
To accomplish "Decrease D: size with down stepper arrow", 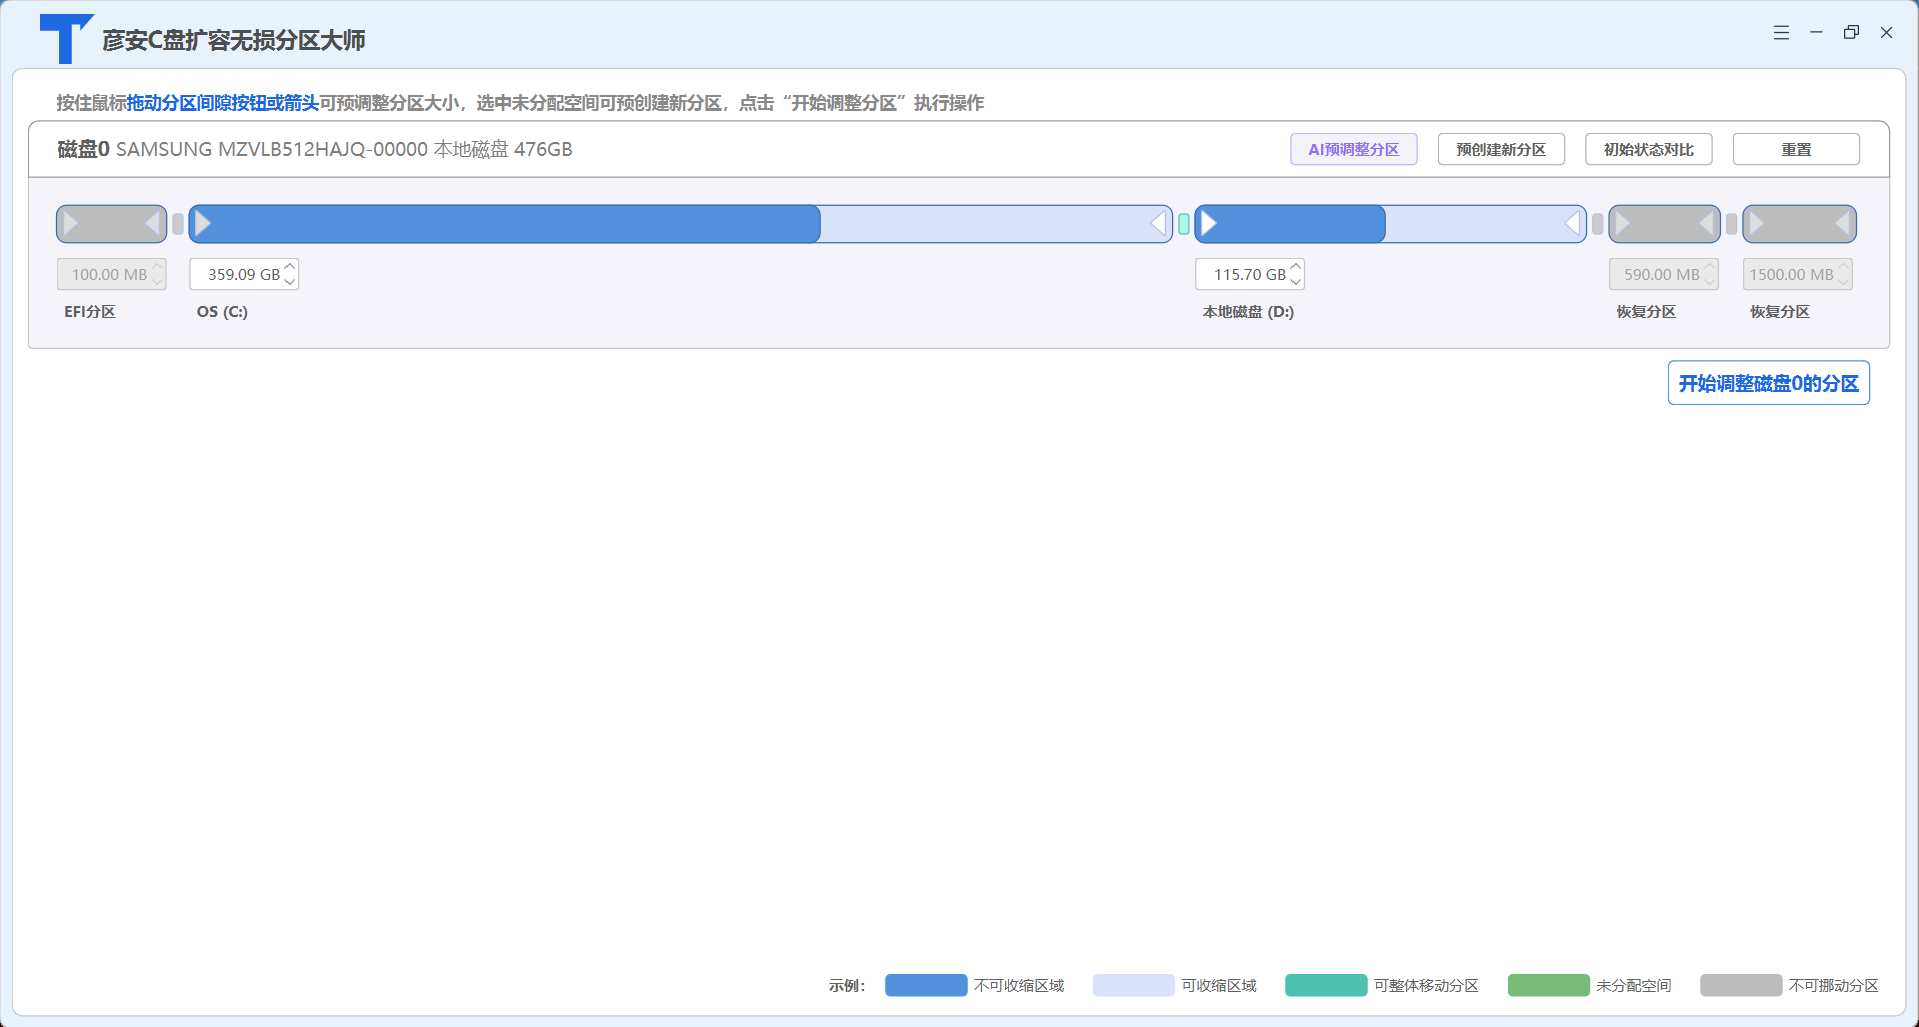I will [x=1296, y=281].
